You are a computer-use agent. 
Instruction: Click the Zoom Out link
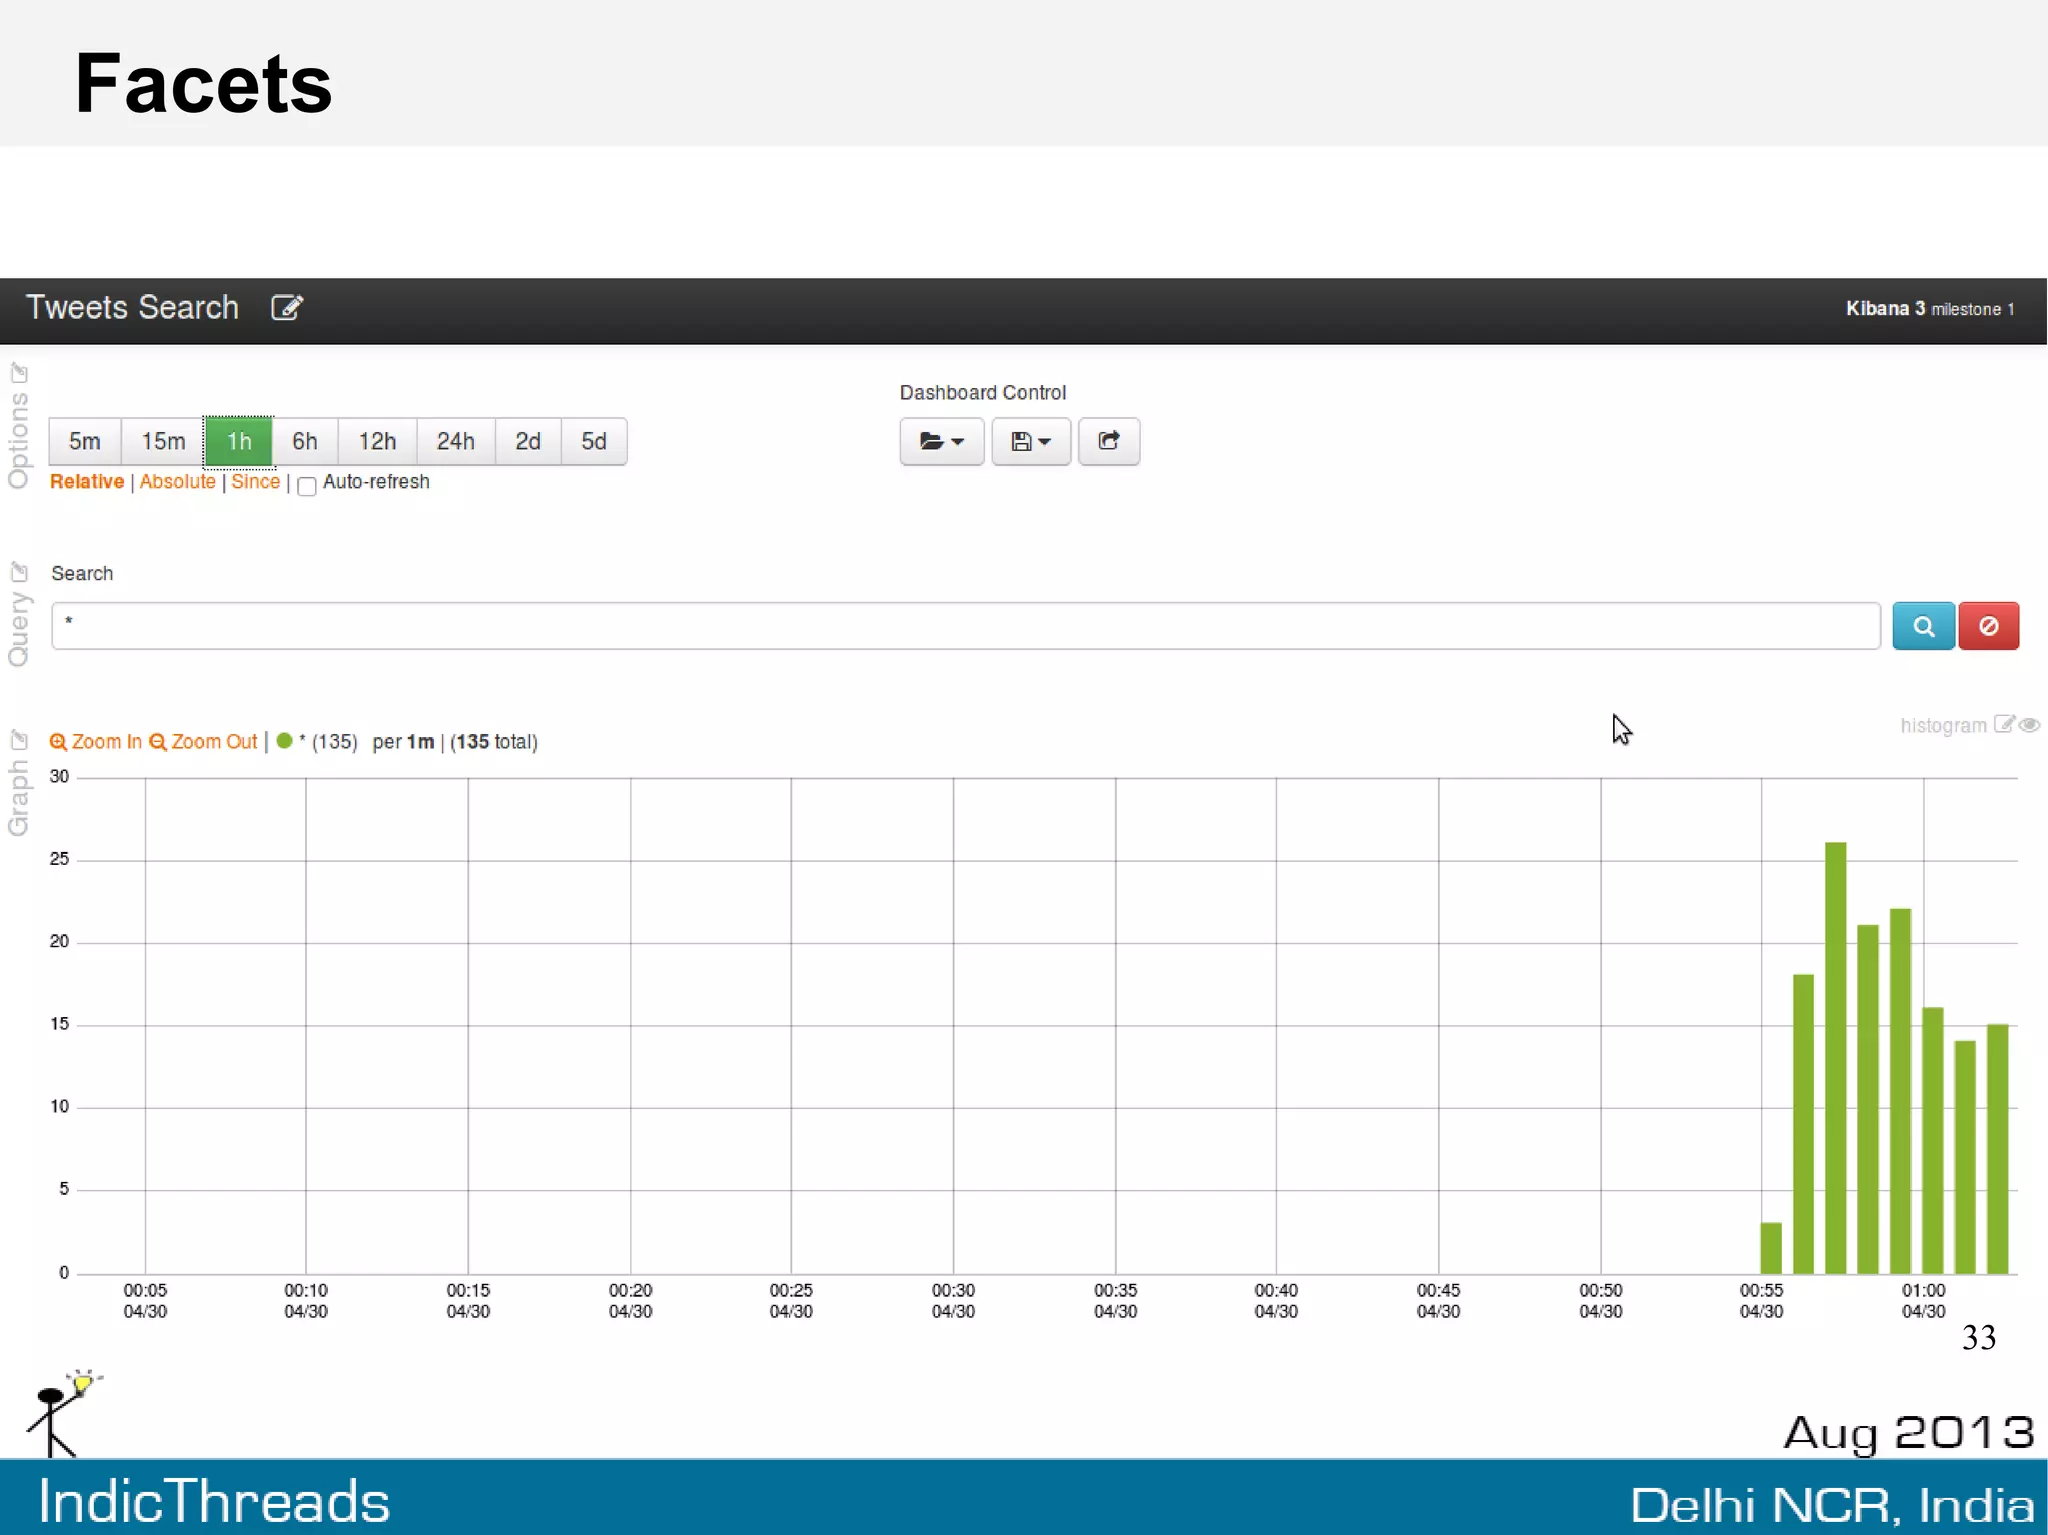(204, 742)
